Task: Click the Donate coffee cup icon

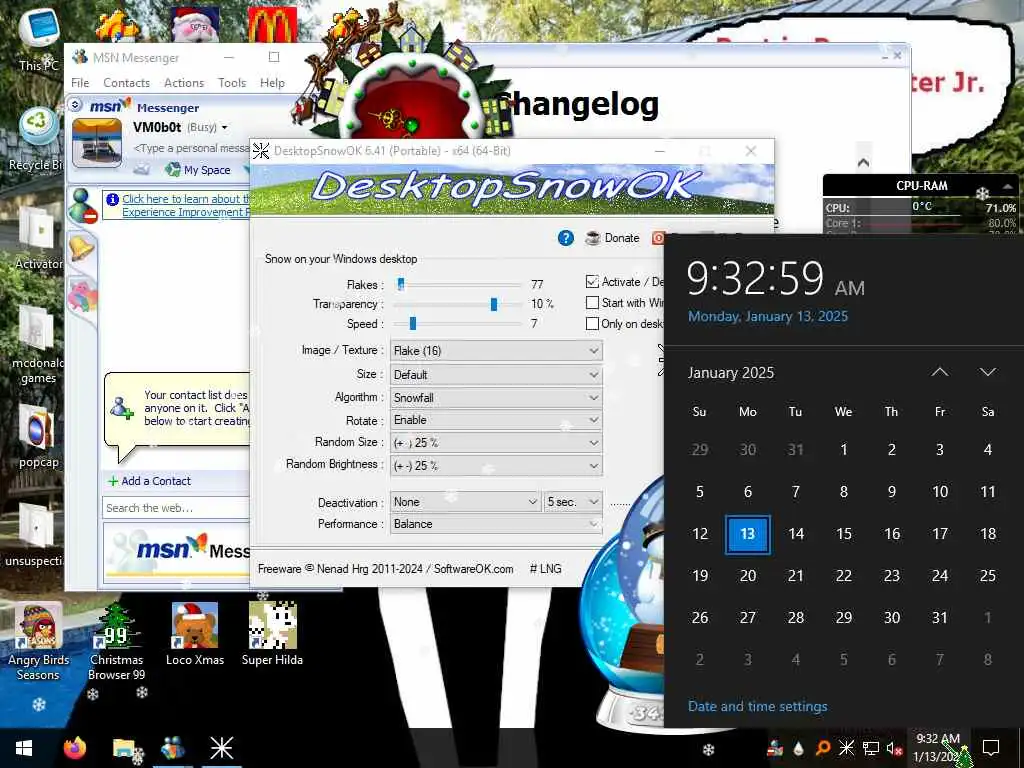Action: point(592,238)
